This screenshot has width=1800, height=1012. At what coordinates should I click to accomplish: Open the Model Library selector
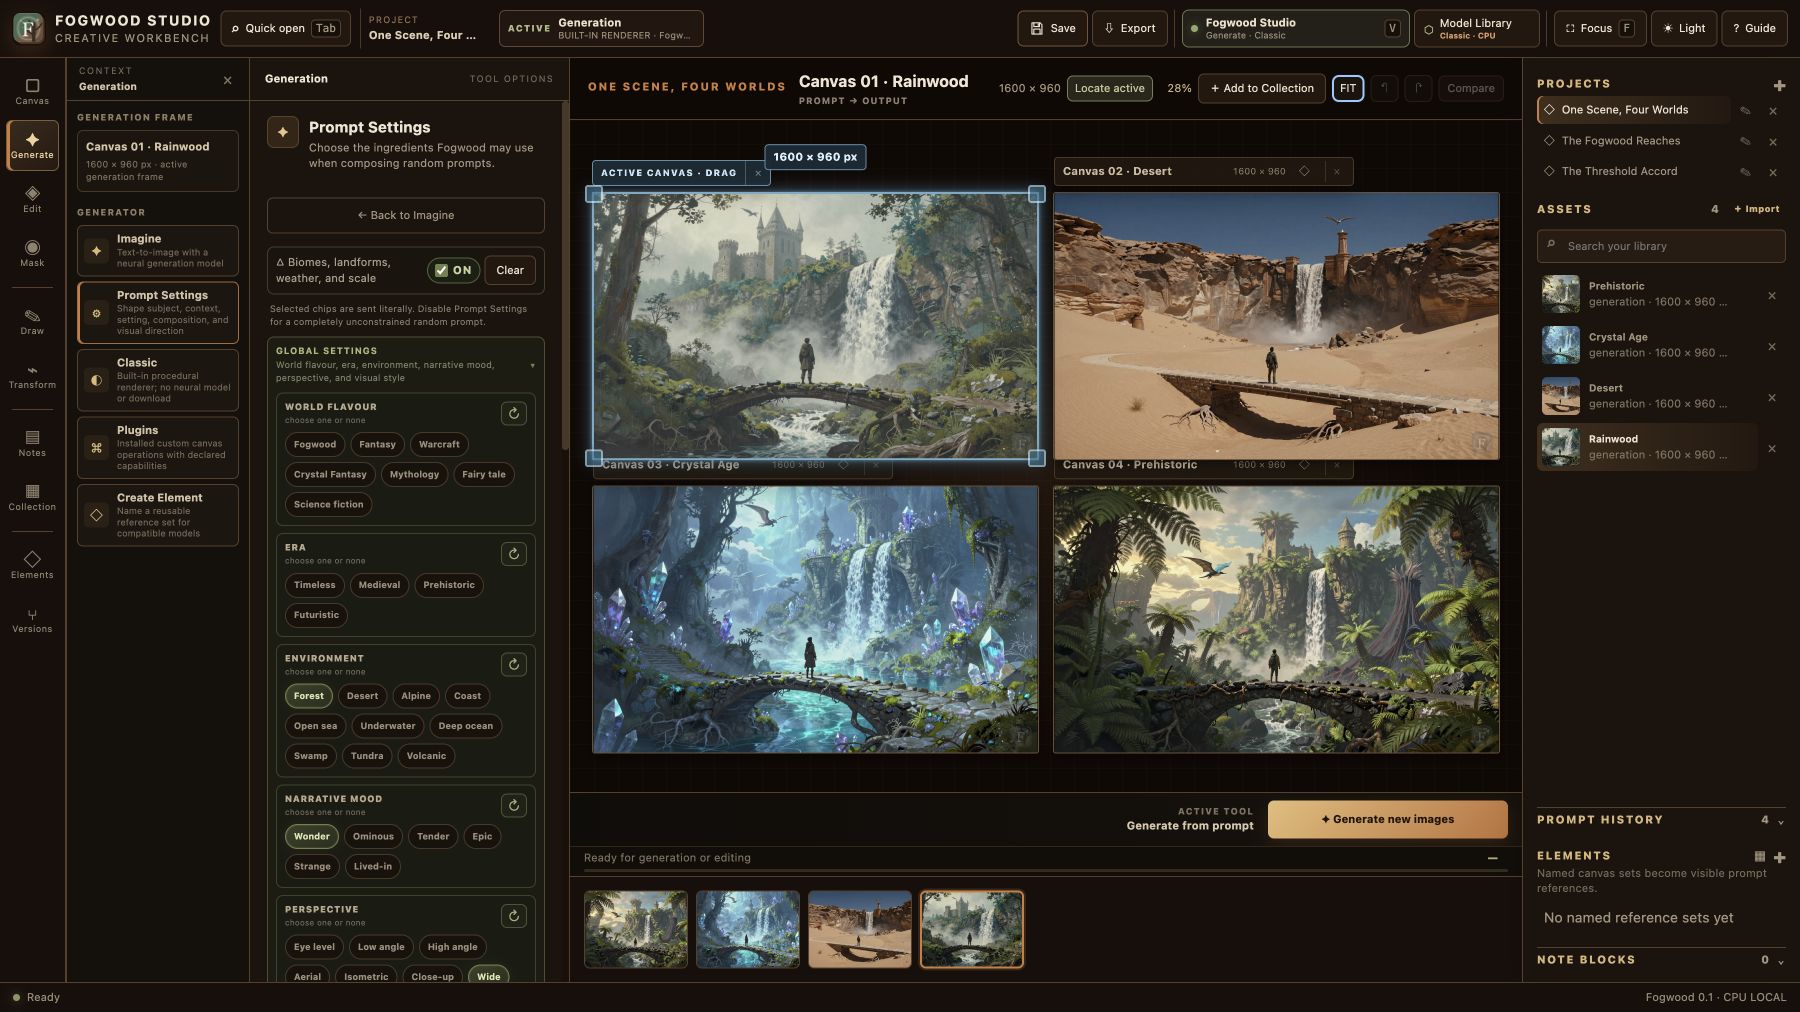(1477, 28)
